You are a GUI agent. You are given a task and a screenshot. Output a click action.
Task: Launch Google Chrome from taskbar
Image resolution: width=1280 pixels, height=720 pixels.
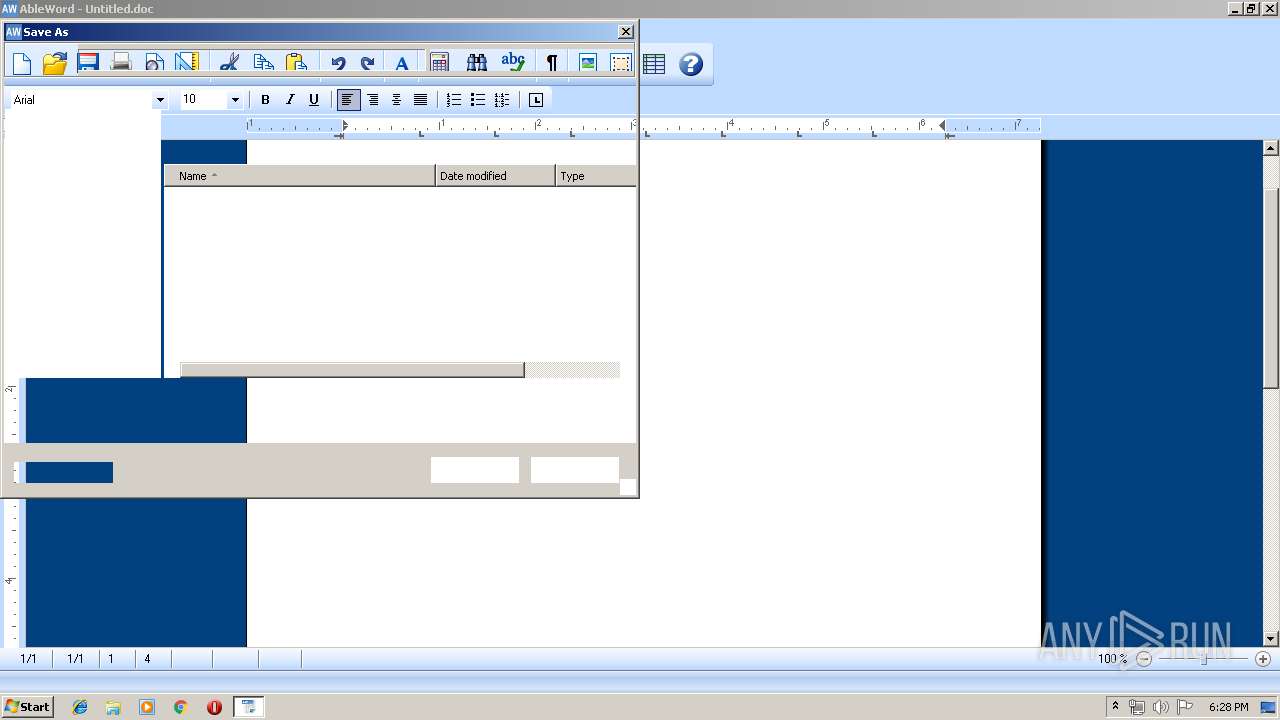(x=181, y=707)
